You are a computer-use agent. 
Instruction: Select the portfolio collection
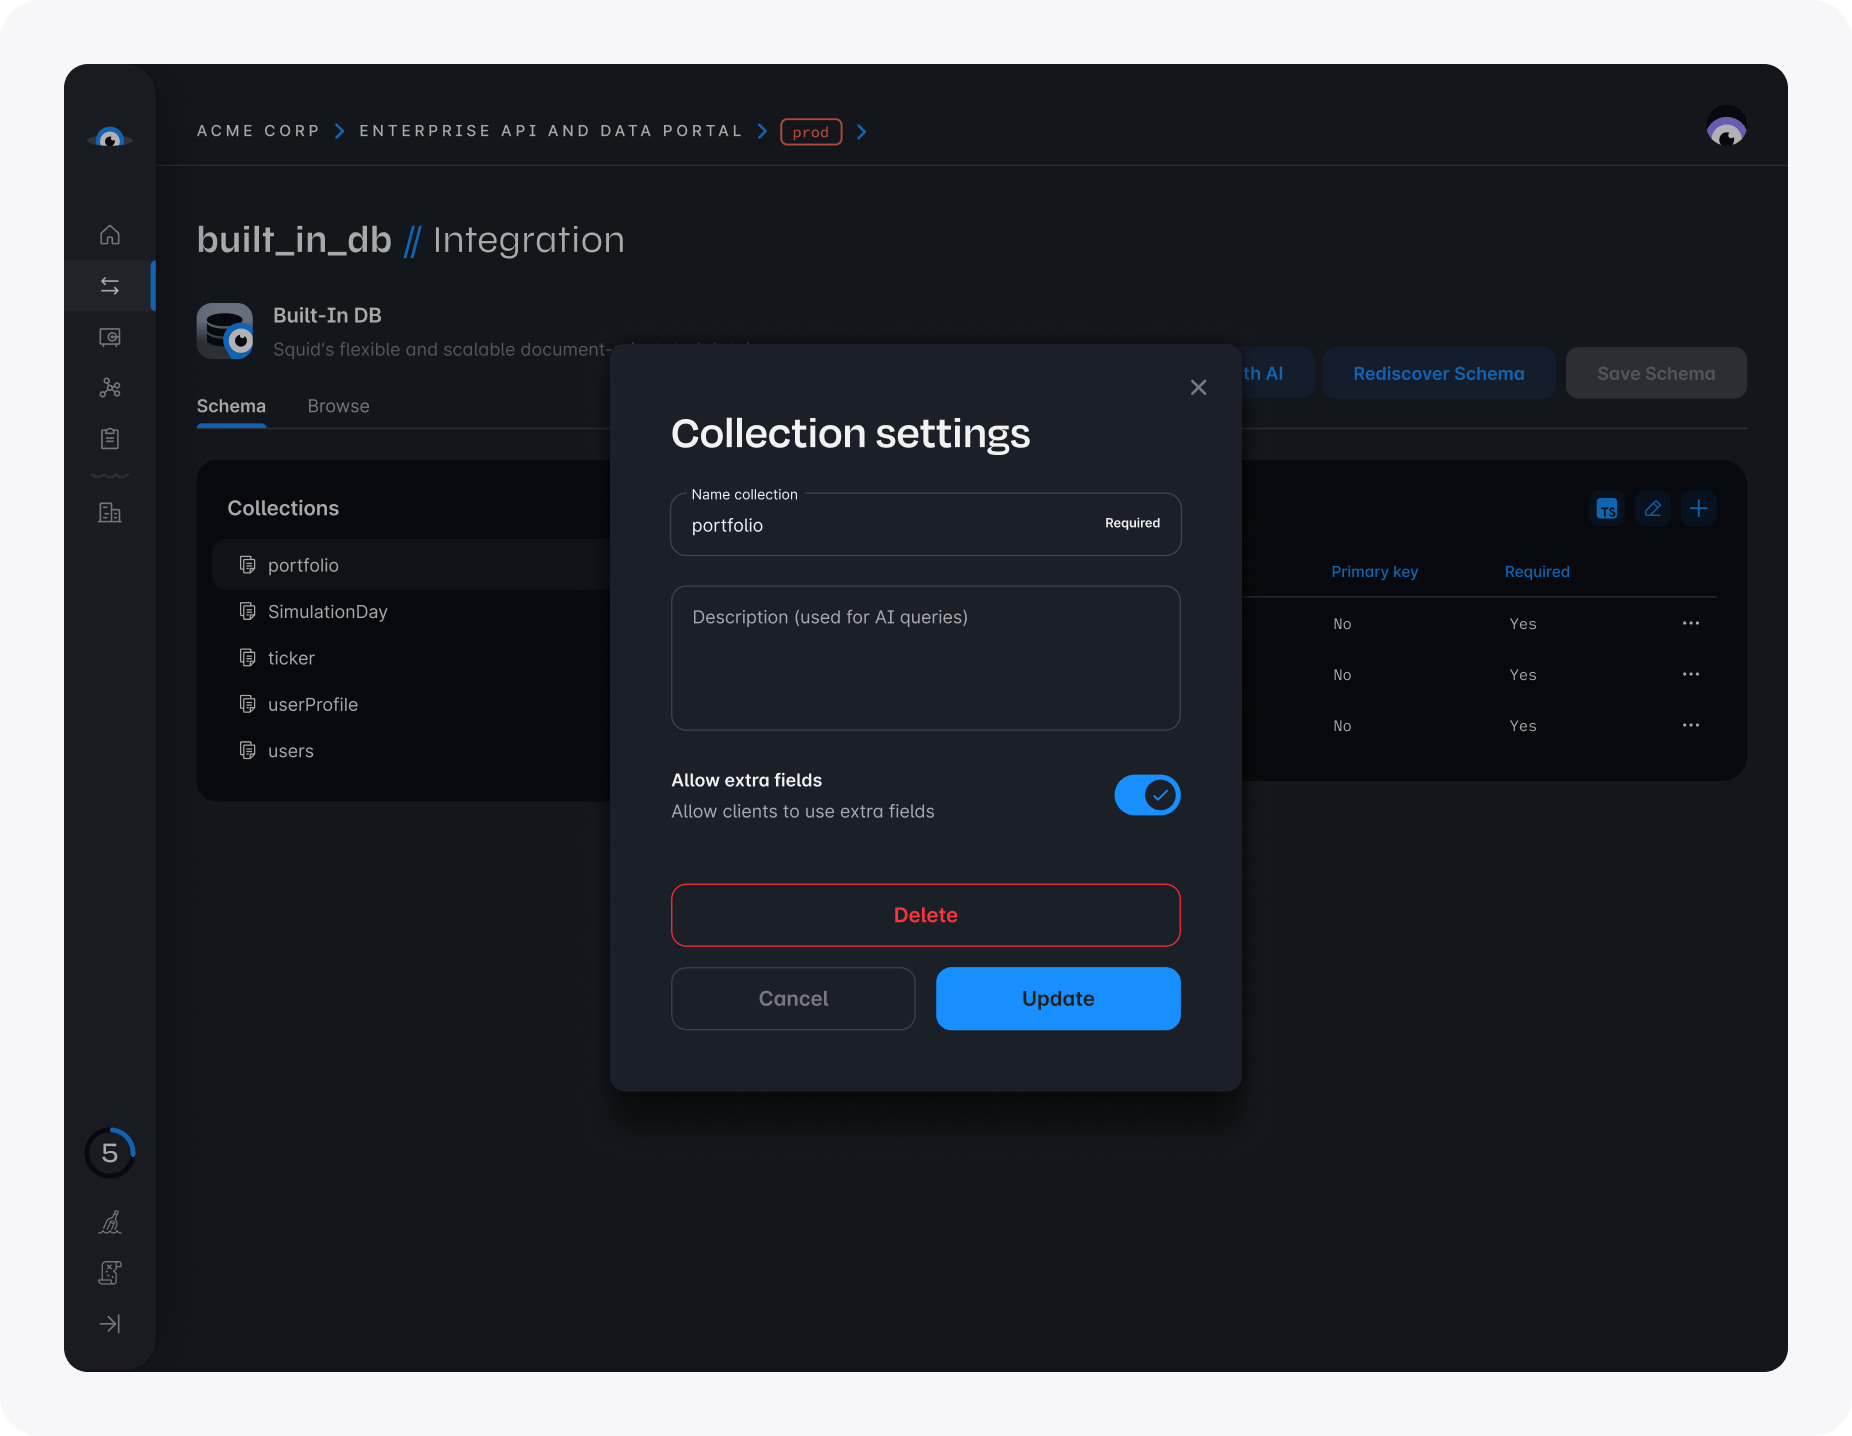pos(412,565)
